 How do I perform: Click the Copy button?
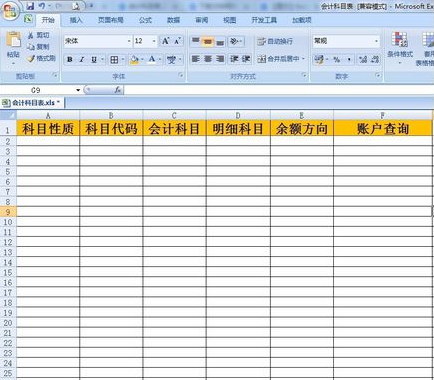tap(39, 47)
